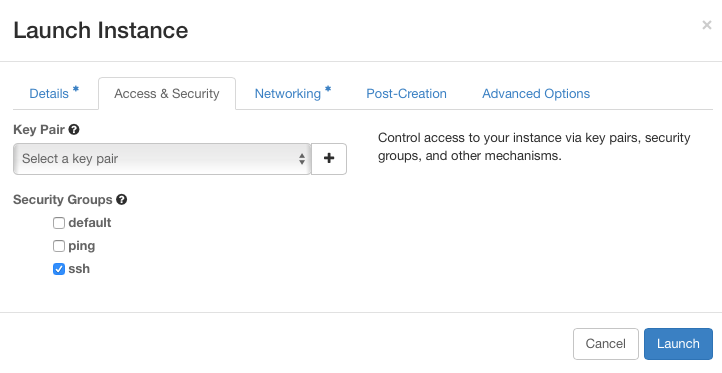
Task: Click the Security Groups help question-mark icon
Action: tap(122, 200)
